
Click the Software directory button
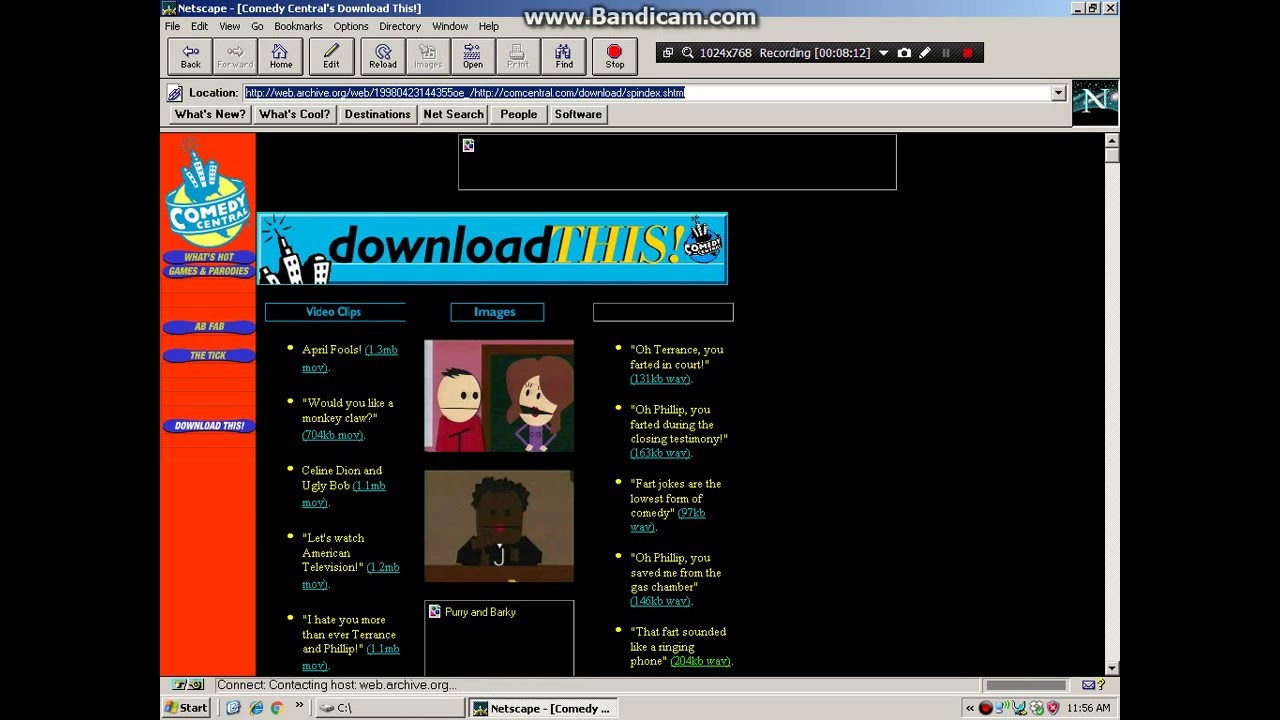point(578,114)
